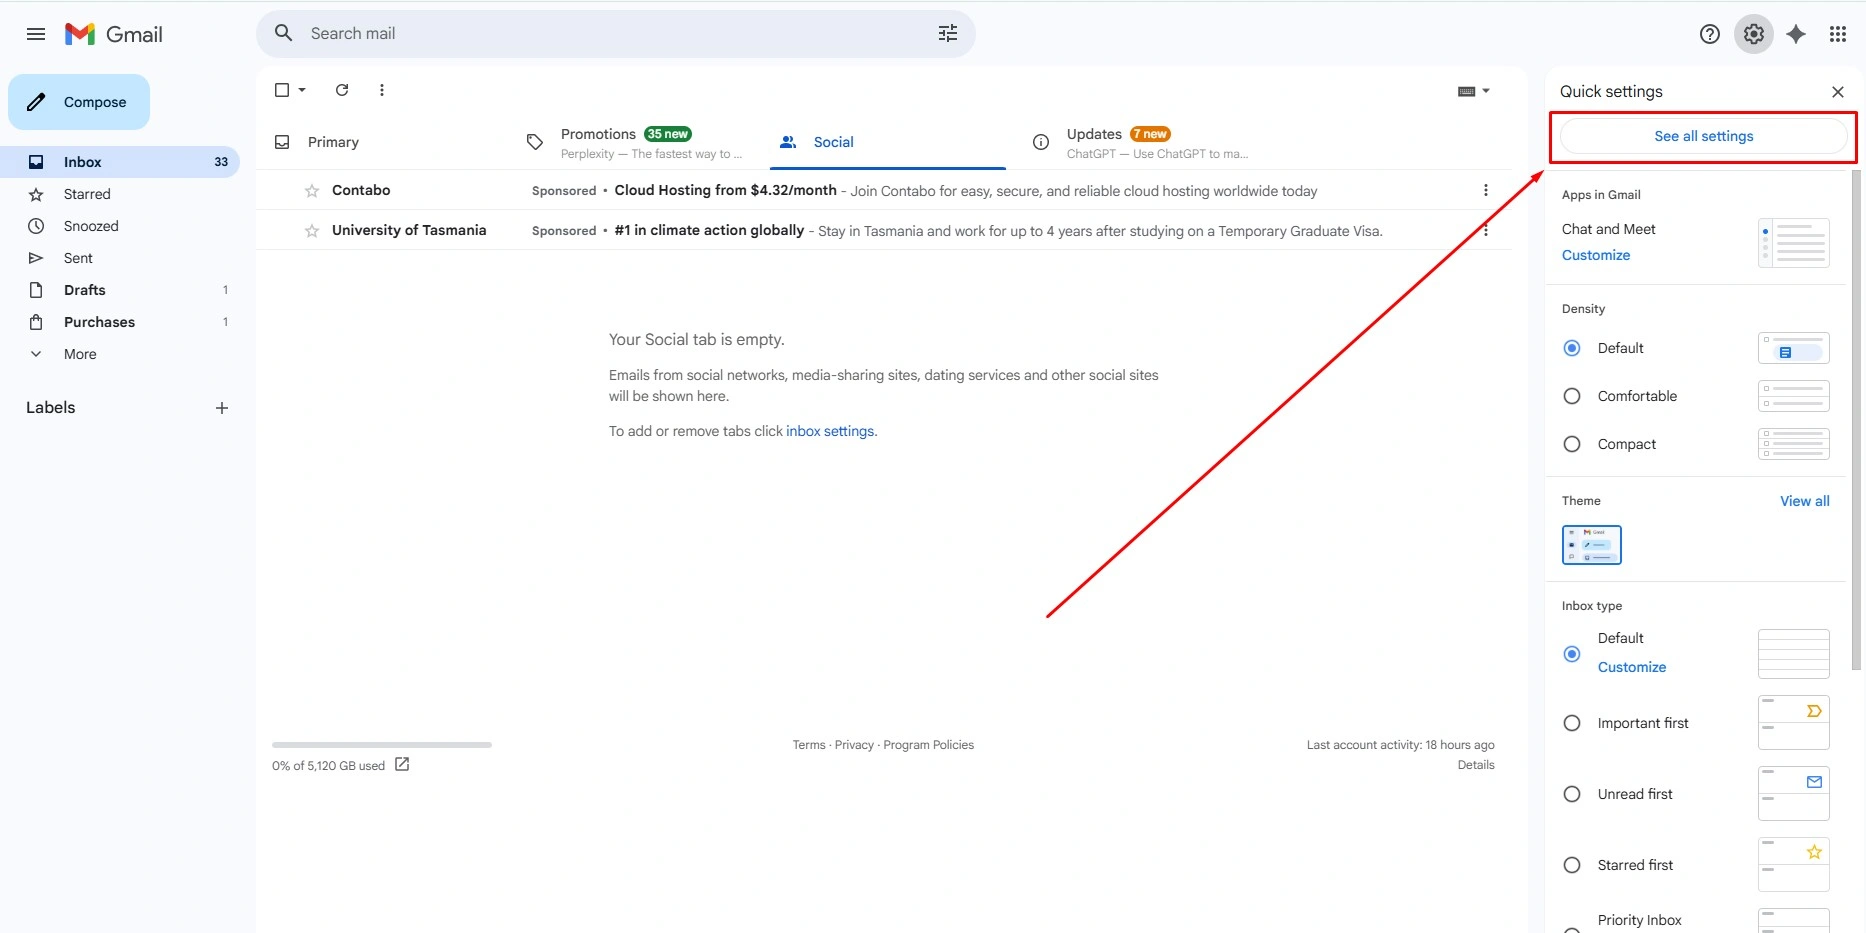Open the Purchases folder
The height and width of the screenshot is (933, 1866).
point(120,322)
